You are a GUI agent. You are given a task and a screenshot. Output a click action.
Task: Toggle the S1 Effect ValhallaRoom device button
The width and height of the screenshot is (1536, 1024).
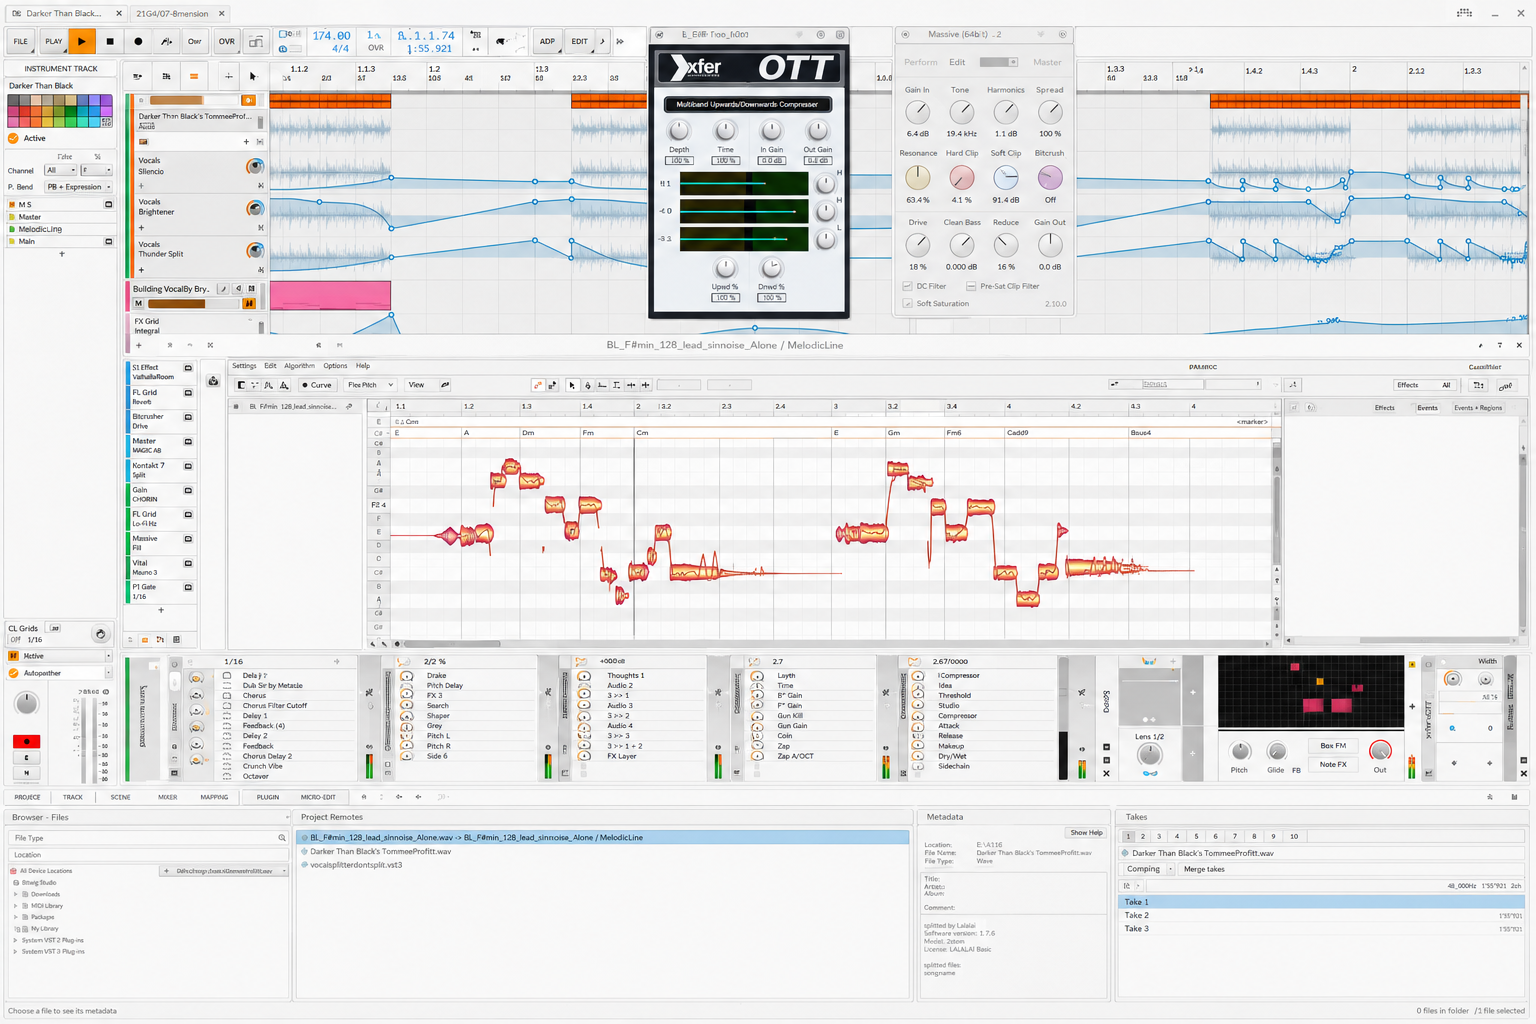tap(188, 368)
